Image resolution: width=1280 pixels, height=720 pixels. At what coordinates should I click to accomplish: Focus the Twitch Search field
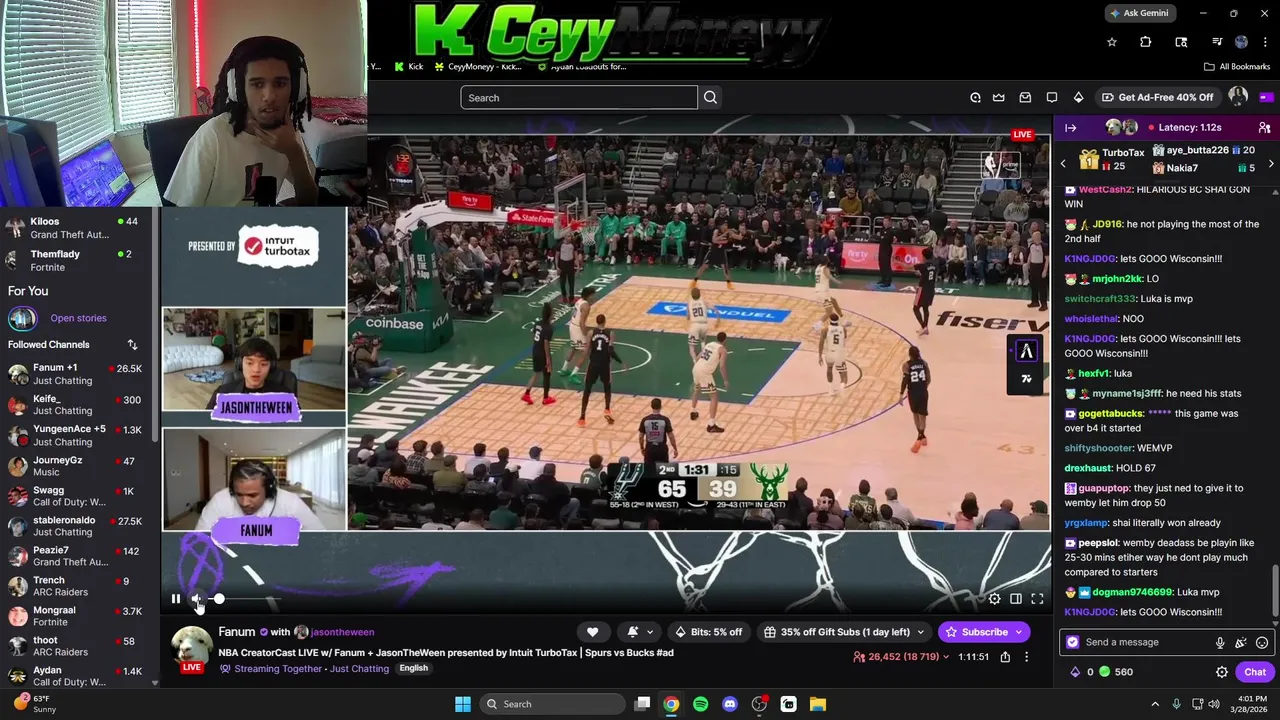click(579, 97)
